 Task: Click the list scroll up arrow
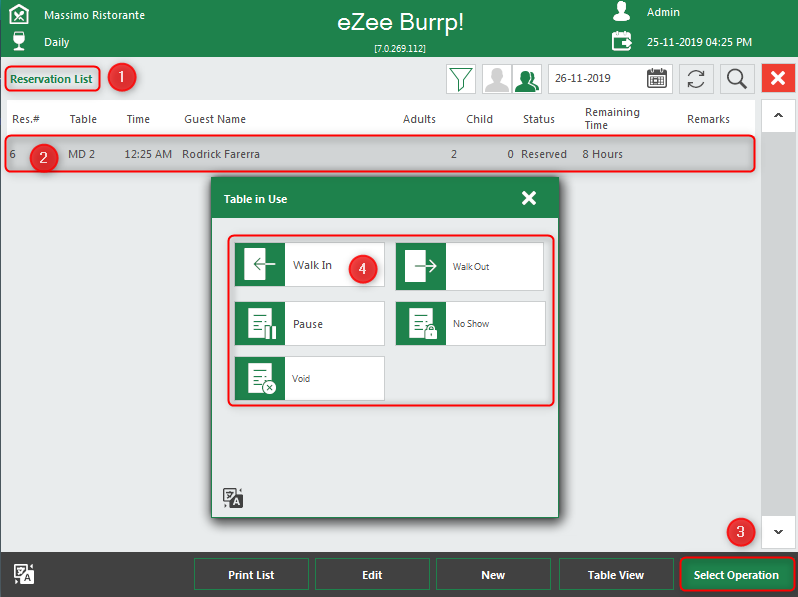(x=778, y=116)
